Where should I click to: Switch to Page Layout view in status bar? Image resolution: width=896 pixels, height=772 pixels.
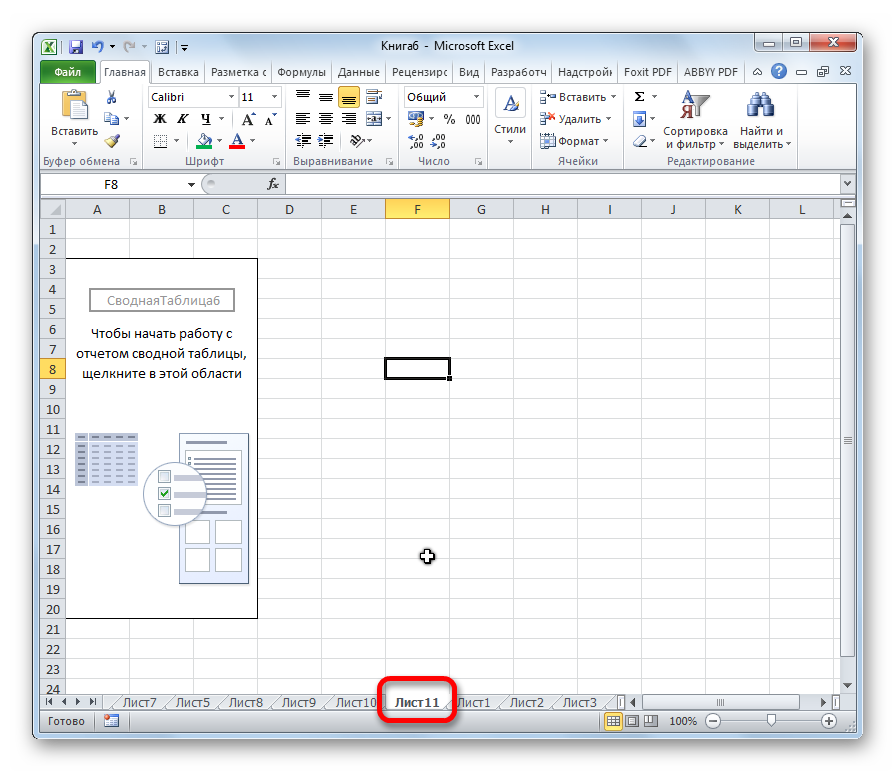click(x=632, y=721)
